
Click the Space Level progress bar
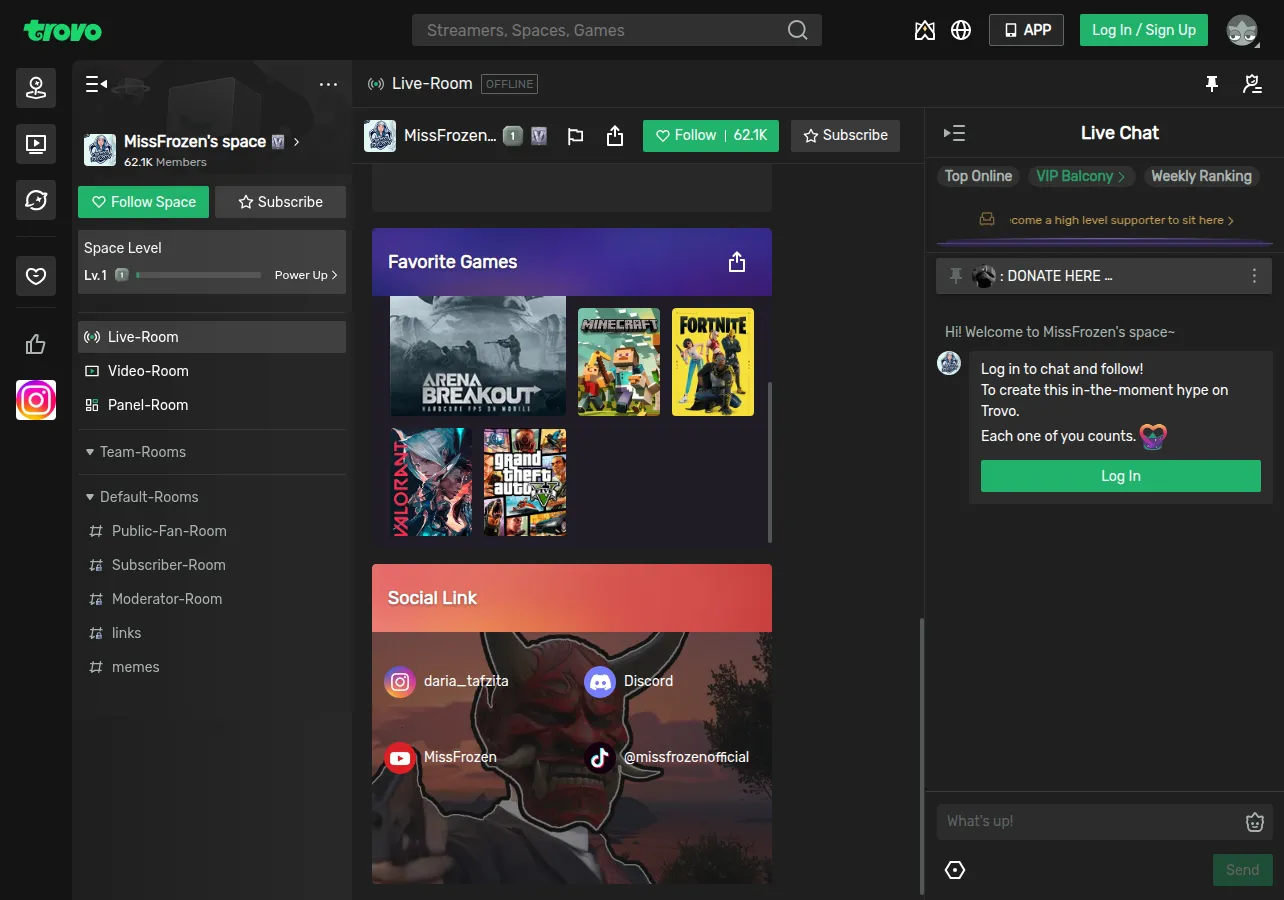(198, 275)
